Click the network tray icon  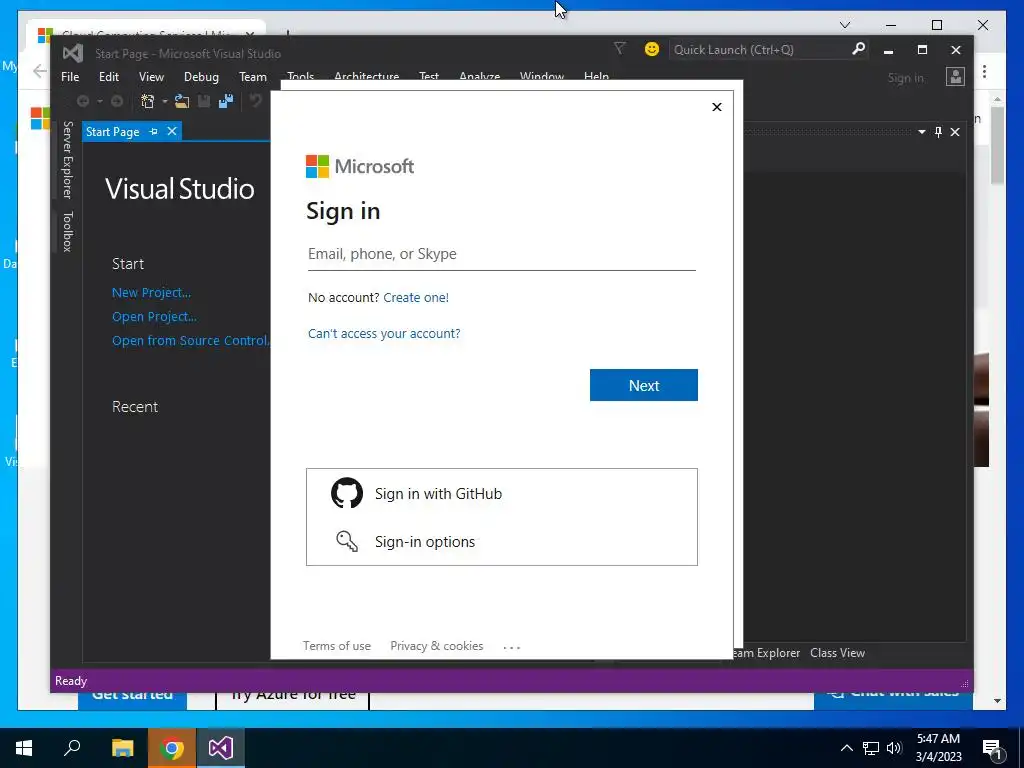pos(871,748)
